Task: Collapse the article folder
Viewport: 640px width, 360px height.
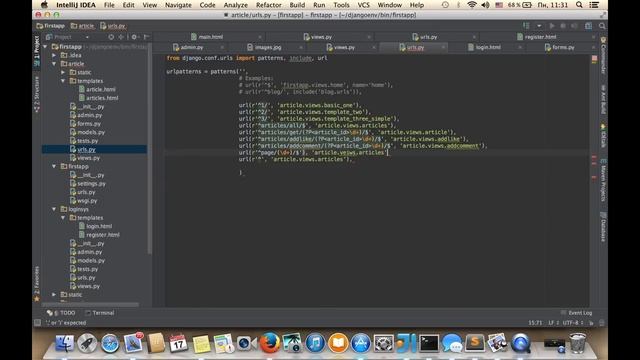Action: point(54,64)
